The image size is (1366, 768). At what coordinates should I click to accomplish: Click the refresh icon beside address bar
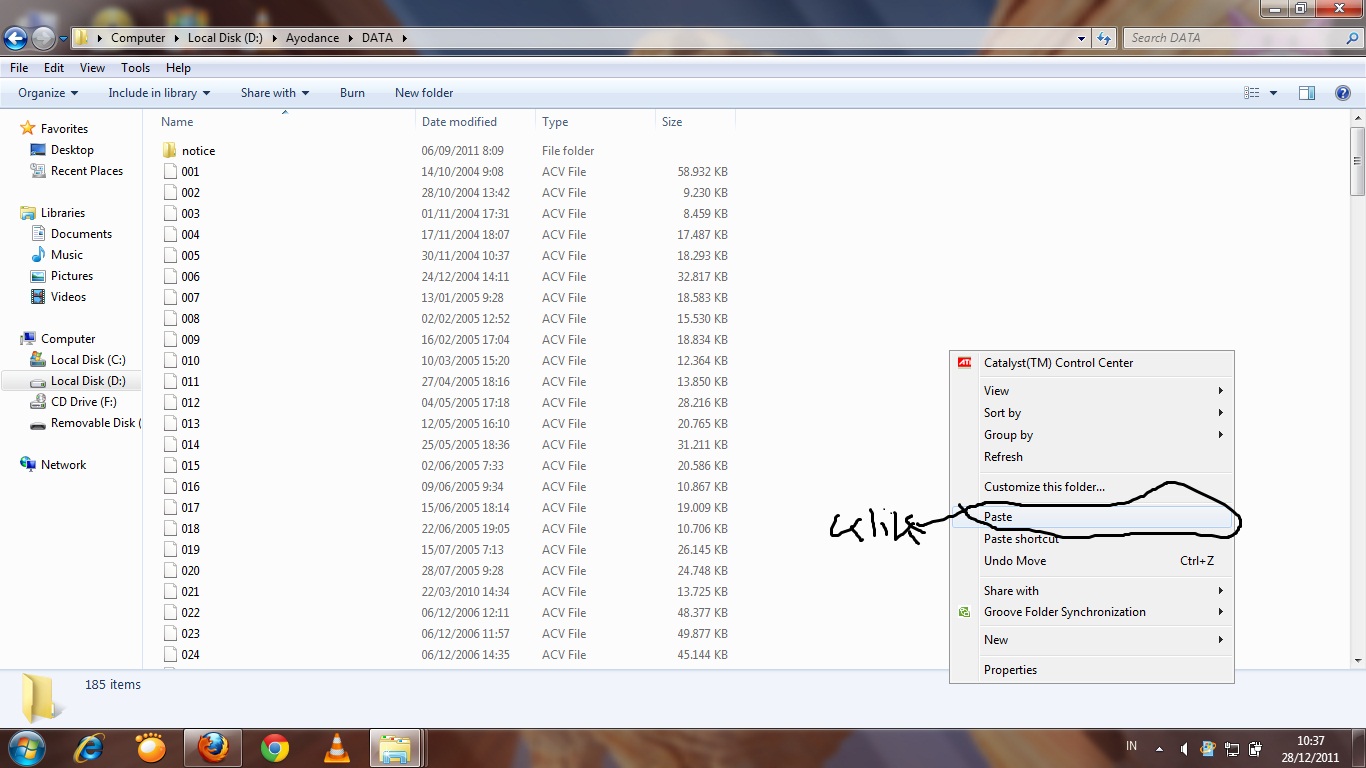[x=1104, y=38]
